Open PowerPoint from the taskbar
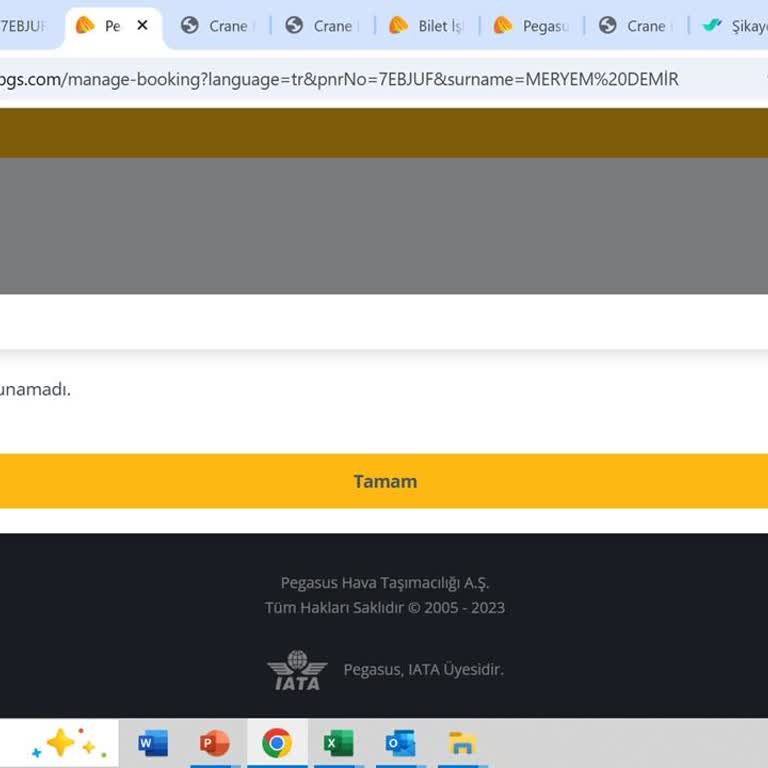 point(215,743)
